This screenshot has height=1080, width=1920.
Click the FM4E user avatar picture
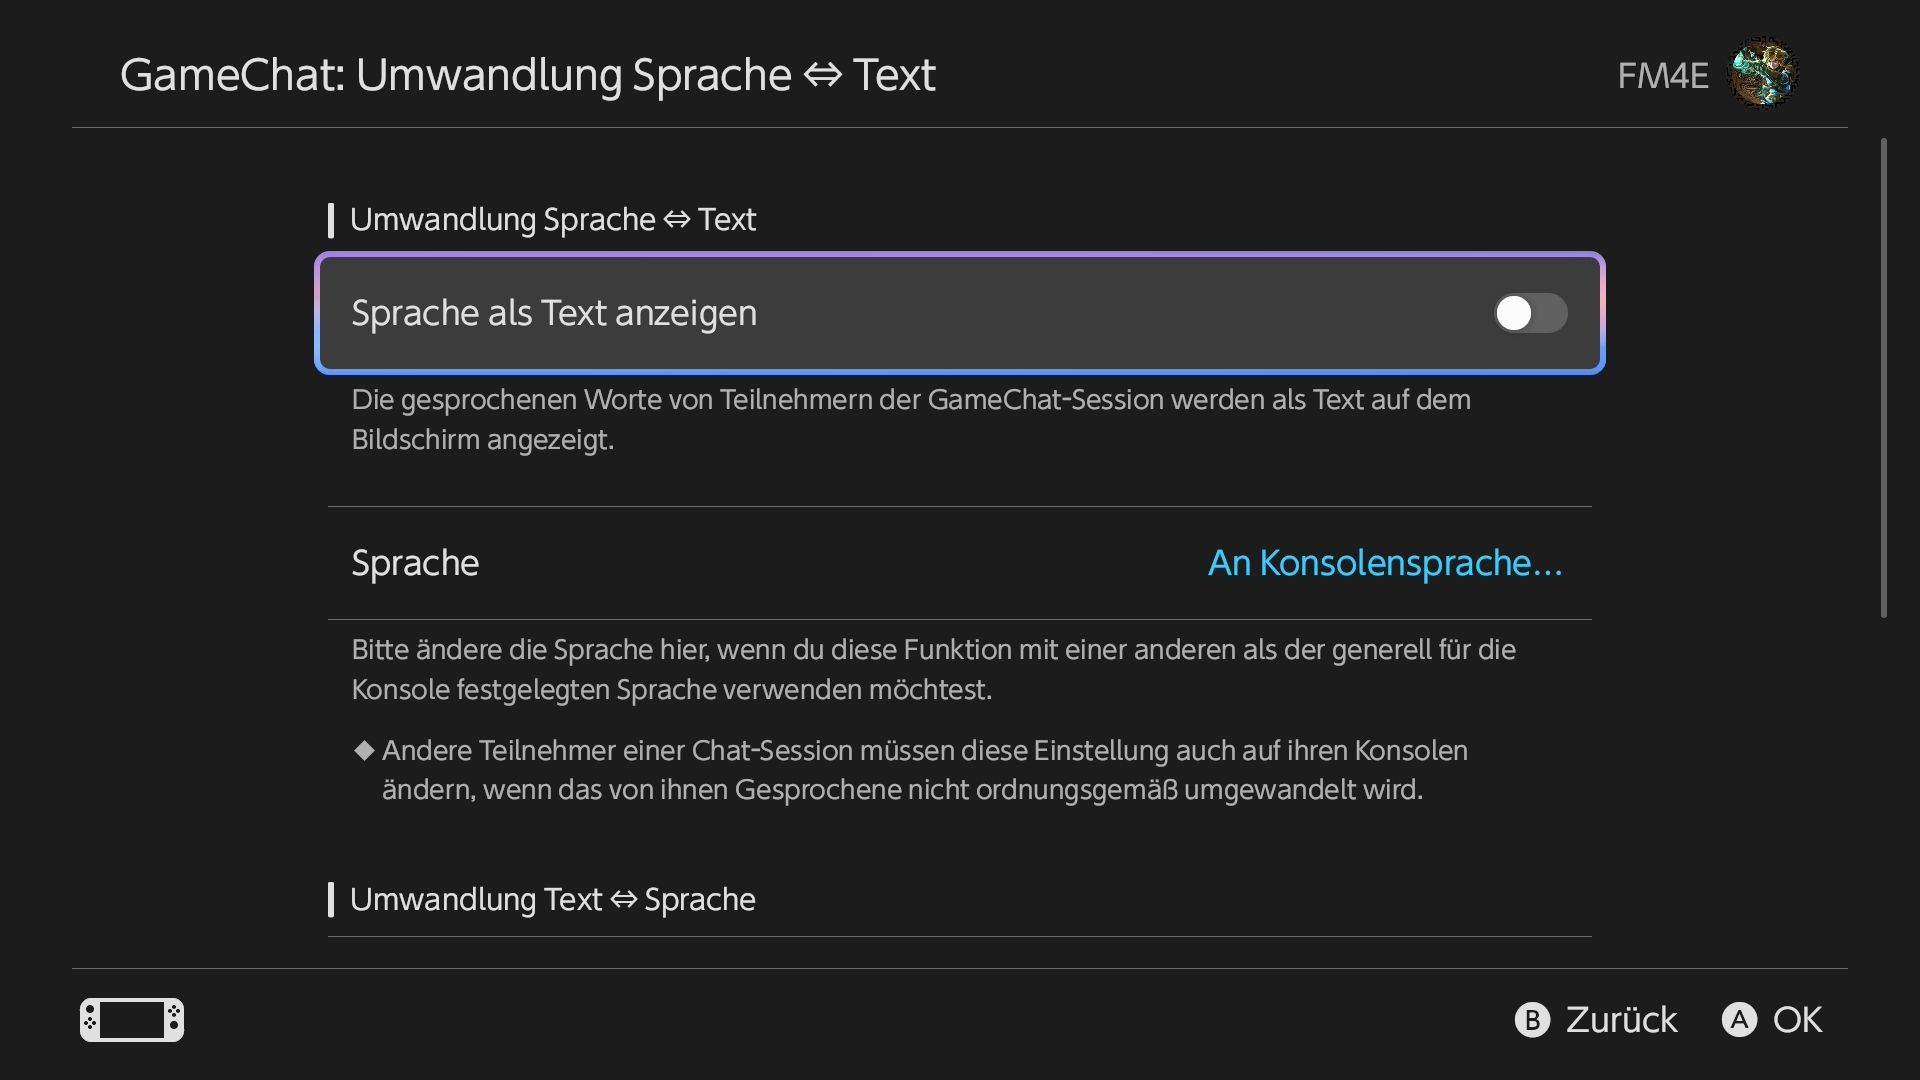[1764, 73]
